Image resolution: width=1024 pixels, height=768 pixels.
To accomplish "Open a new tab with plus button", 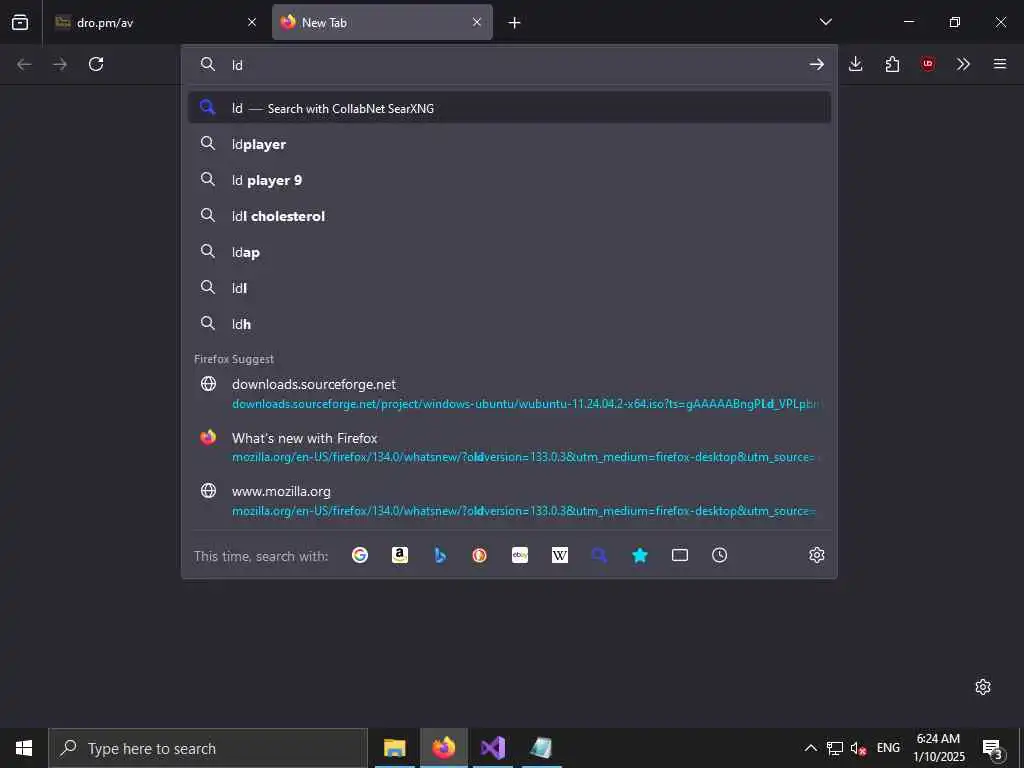I will point(515,23).
